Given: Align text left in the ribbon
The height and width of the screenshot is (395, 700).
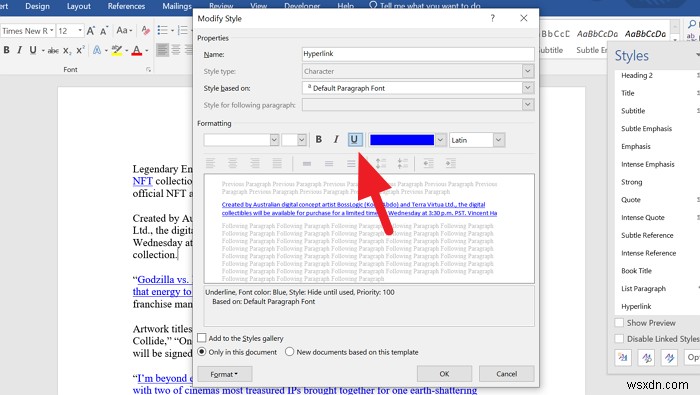Looking at the screenshot, I should [x=162, y=50].
